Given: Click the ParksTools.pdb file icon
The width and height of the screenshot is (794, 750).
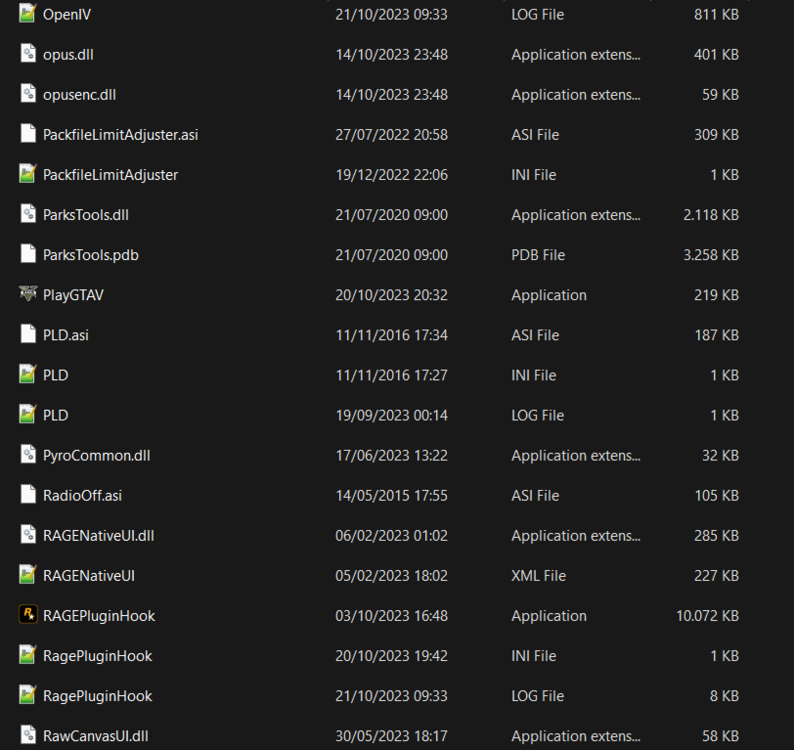Looking at the screenshot, I should 28,253.
